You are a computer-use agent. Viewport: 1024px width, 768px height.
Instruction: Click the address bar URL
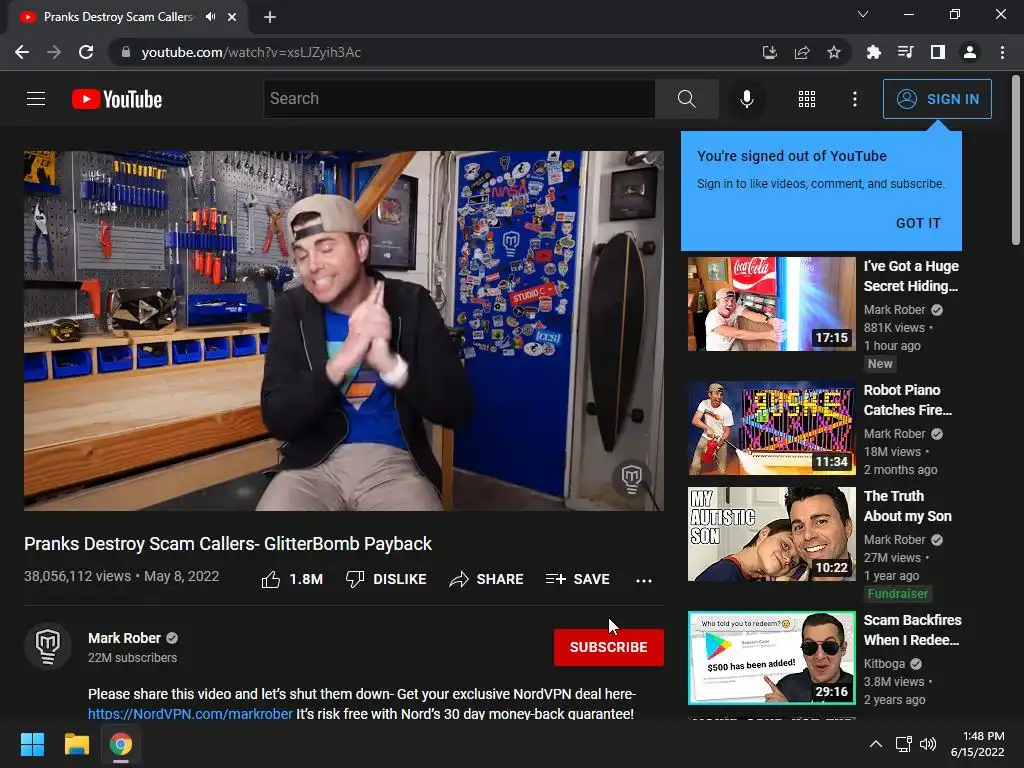(x=251, y=52)
